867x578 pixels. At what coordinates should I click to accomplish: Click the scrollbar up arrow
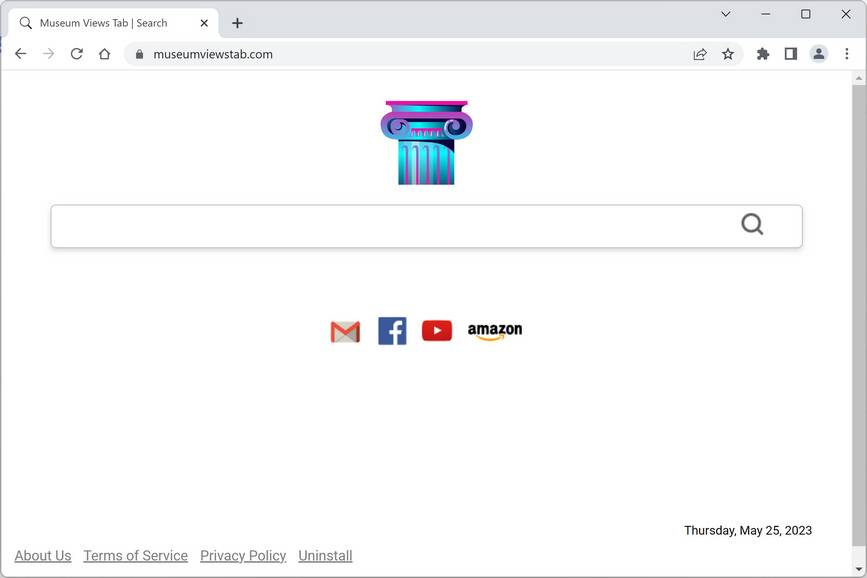[859, 79]
